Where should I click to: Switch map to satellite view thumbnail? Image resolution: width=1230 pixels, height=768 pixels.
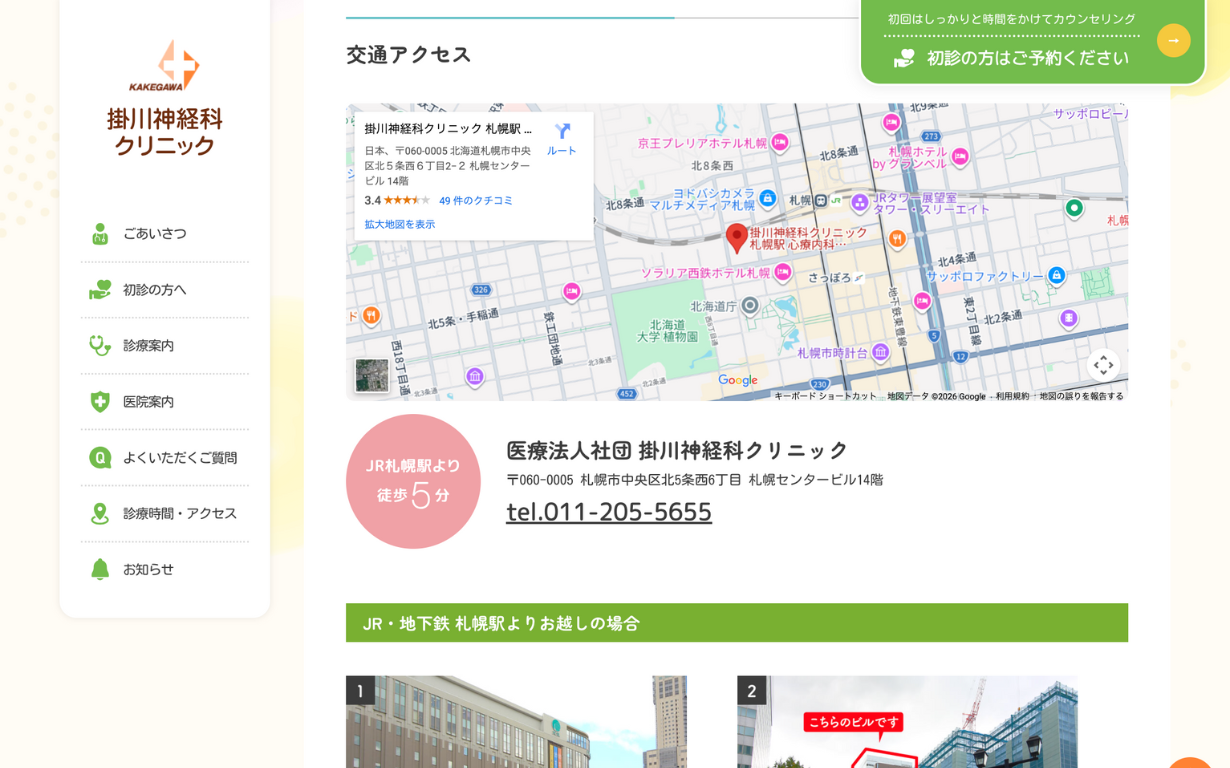(372, 375)
